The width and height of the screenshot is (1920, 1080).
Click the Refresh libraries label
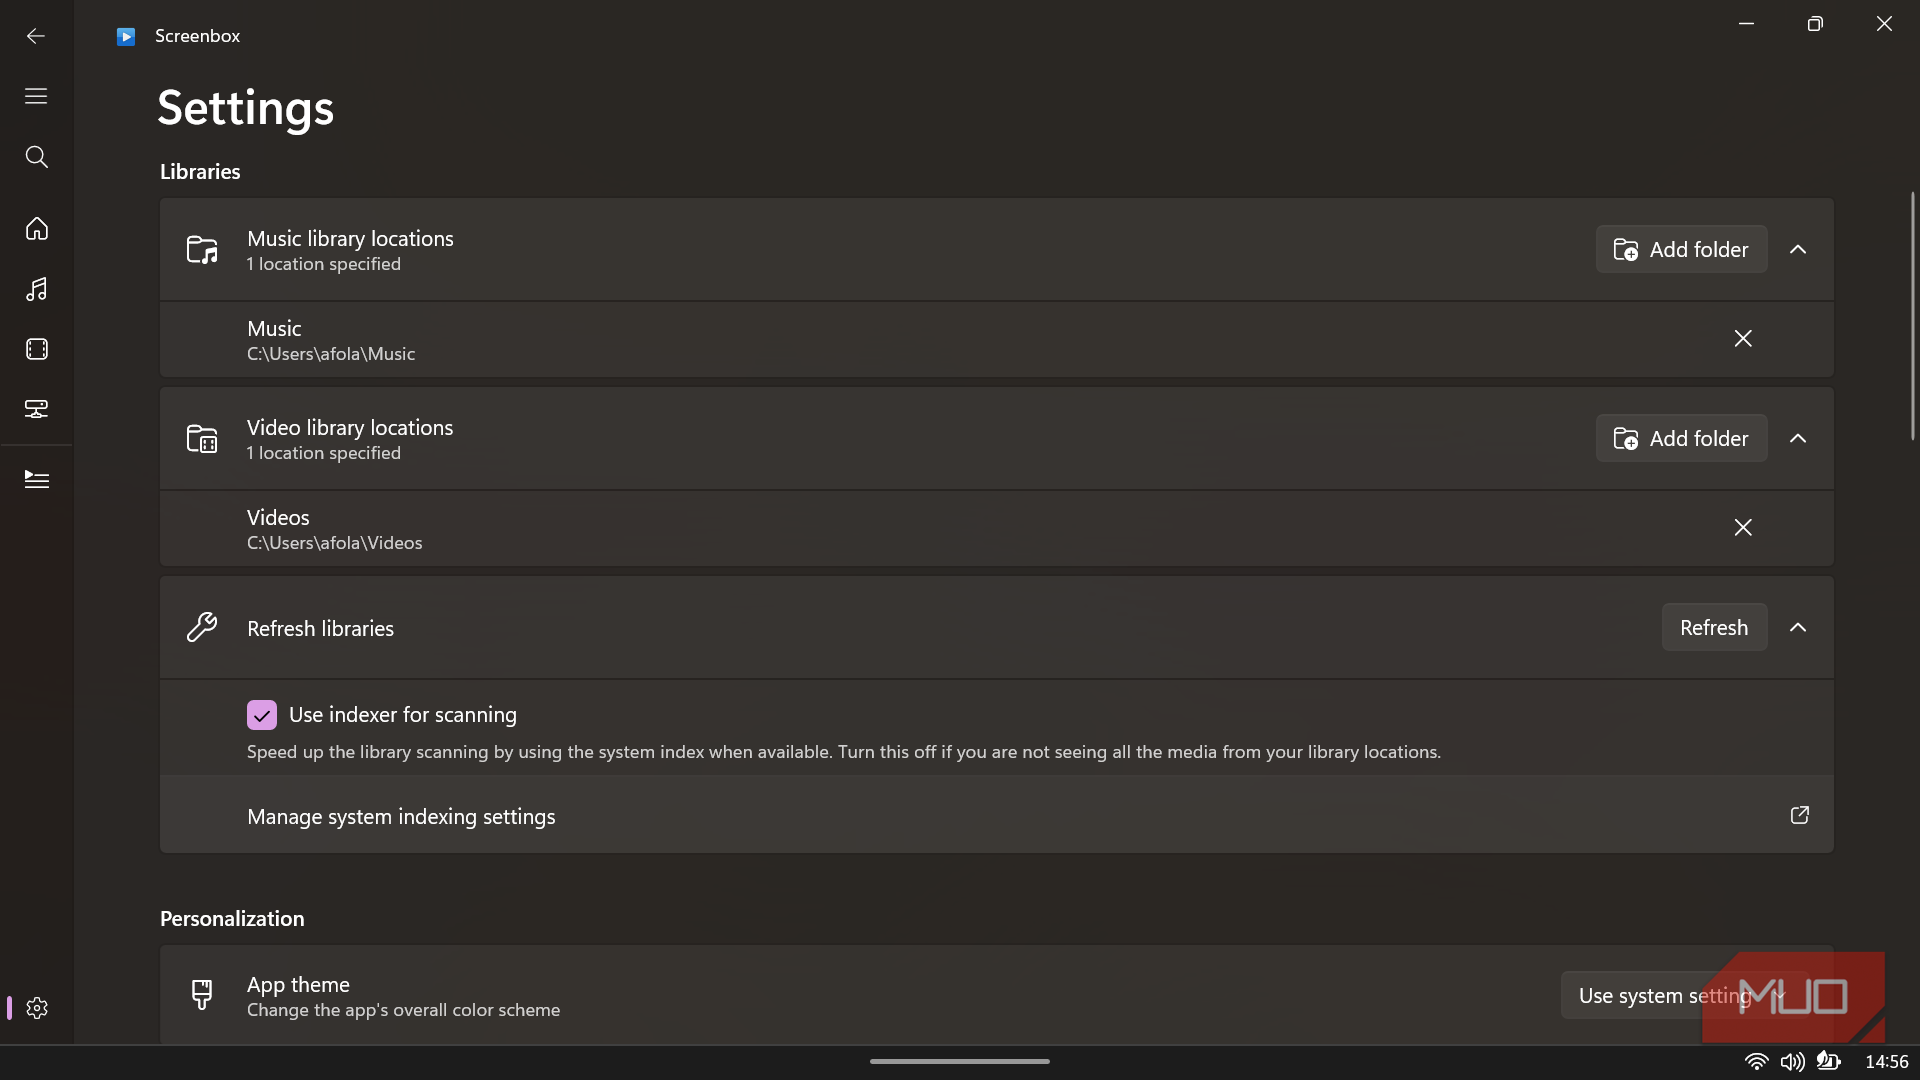pos(320,628)
